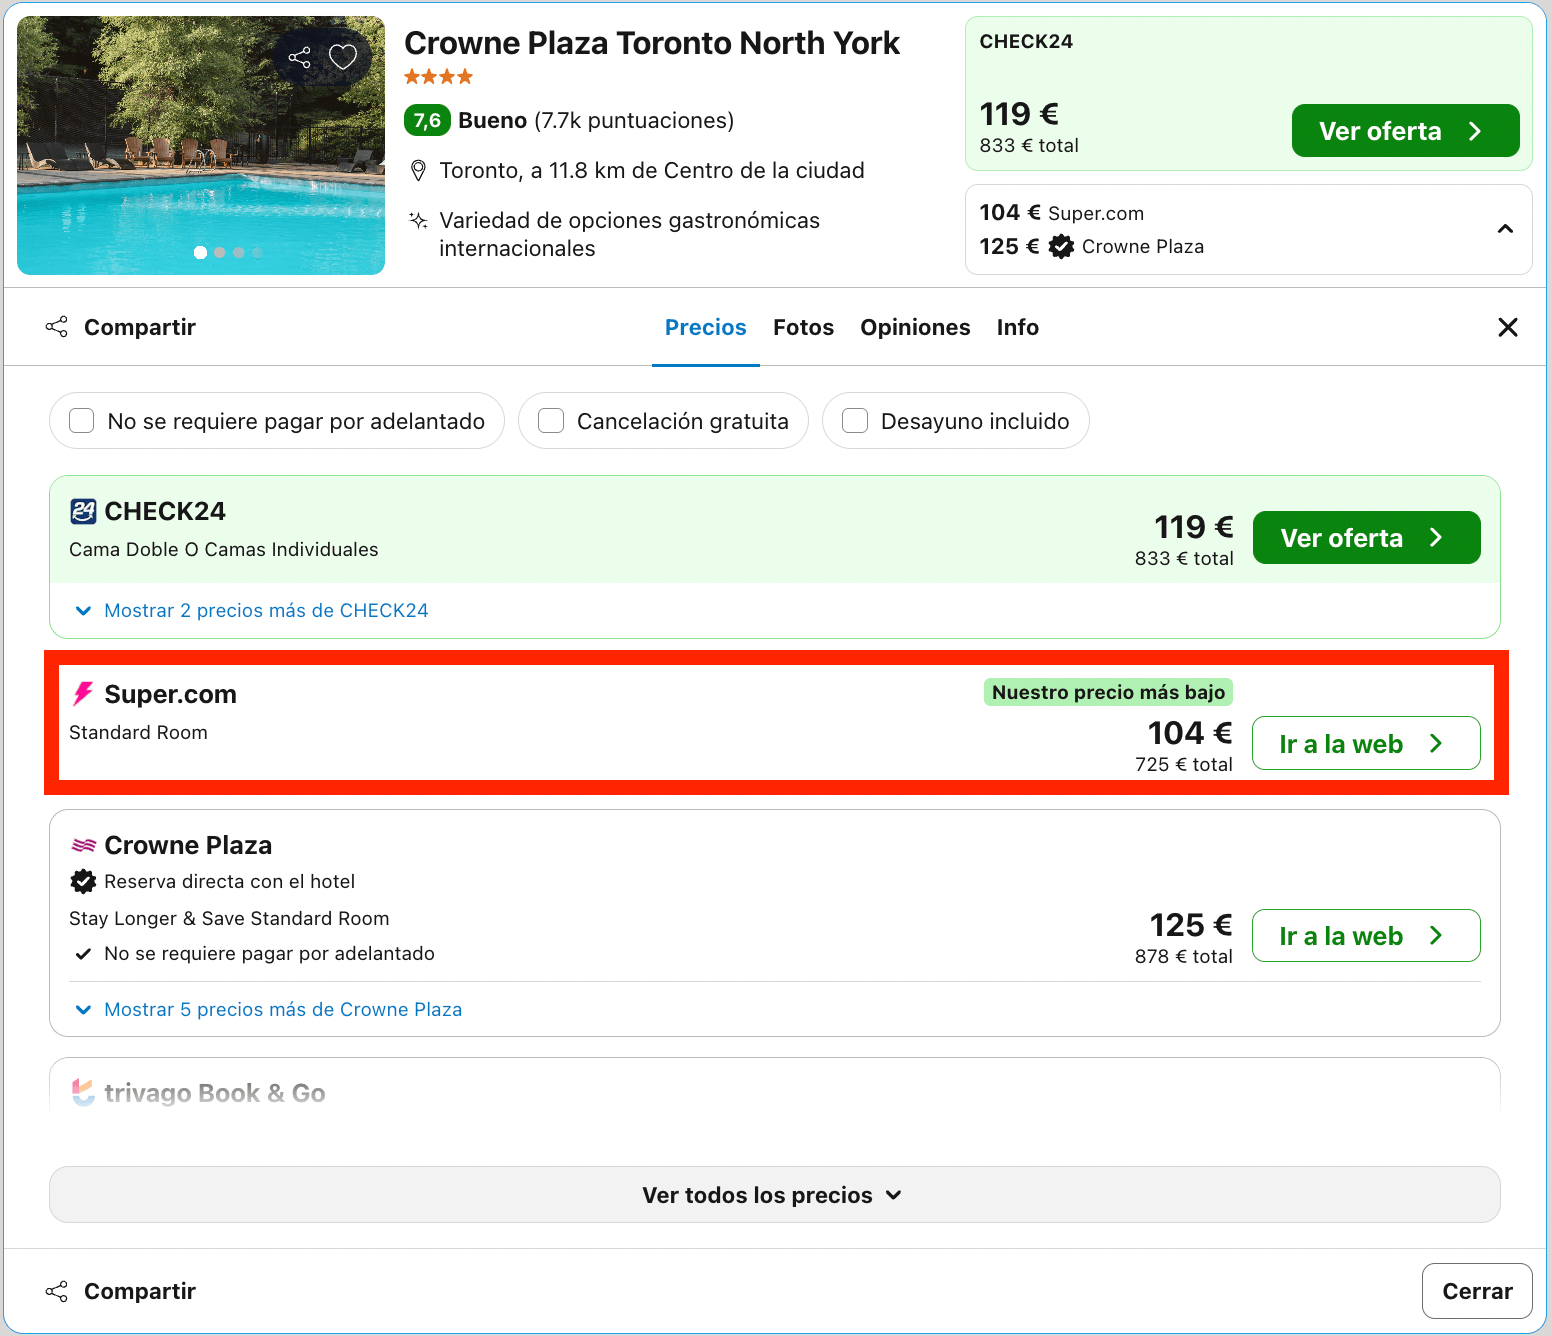Click the location pin icon
Image resolution: width=1552 pixels, height=1336 pixels.
418,171
